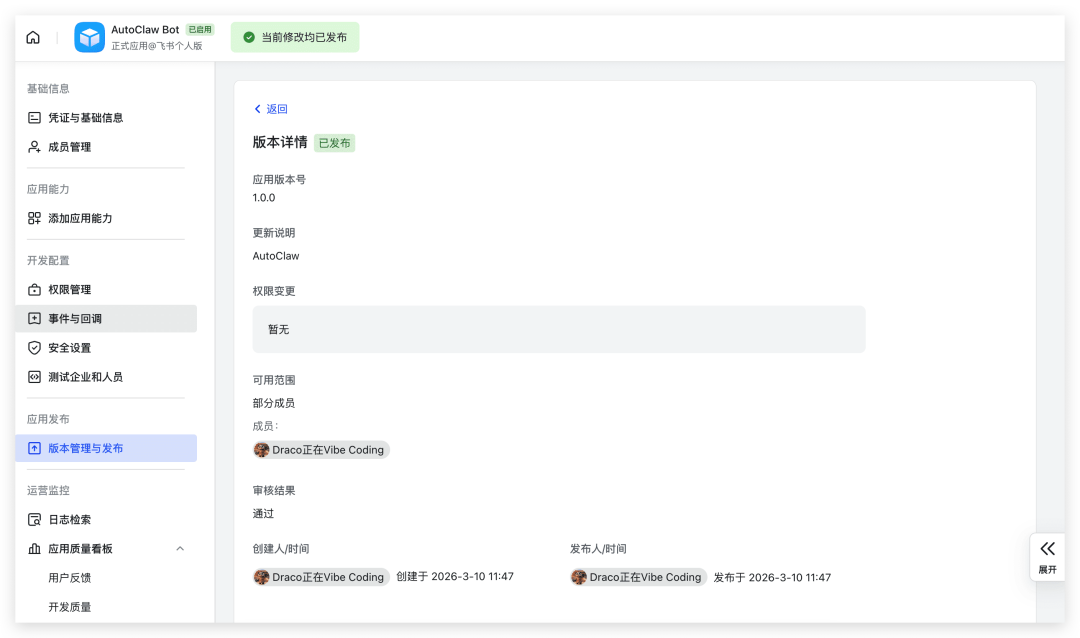The height and width of the screenshot is (638, 1080).
Task: Select the 事件与回调 sidebar entry icon
Action: pyautogui.click(x=33, y=318)
